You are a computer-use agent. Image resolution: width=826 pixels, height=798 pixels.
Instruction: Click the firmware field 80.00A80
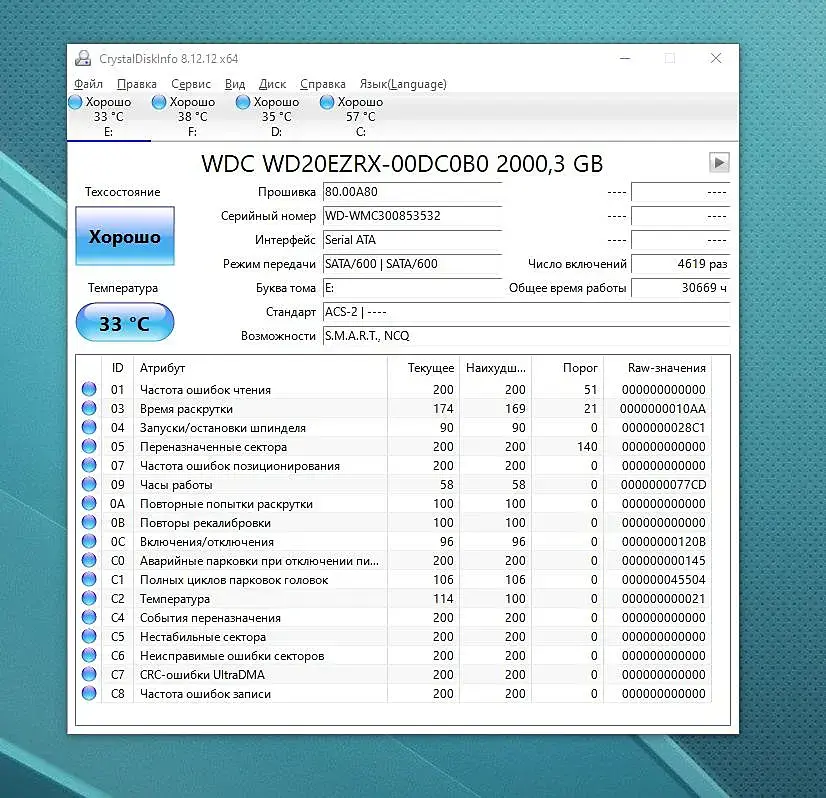click(x=412, y=192)
